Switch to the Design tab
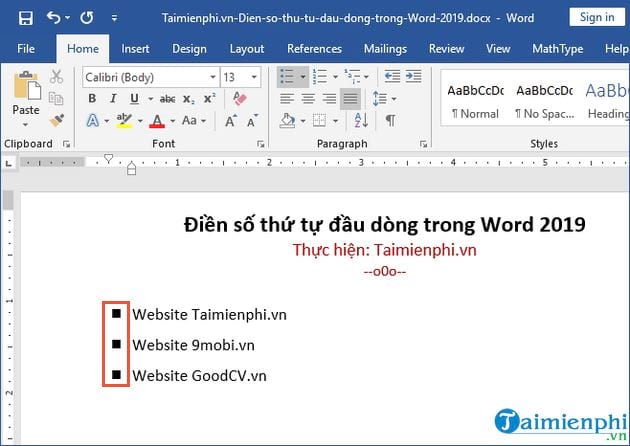This screenshot has width=630, height=446. (189, 49)
